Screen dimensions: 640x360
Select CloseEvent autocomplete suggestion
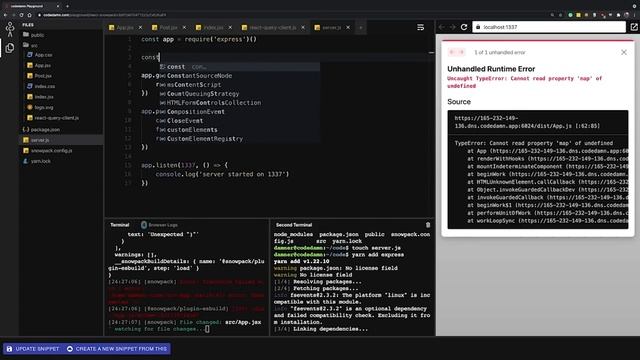pos(240,121)
